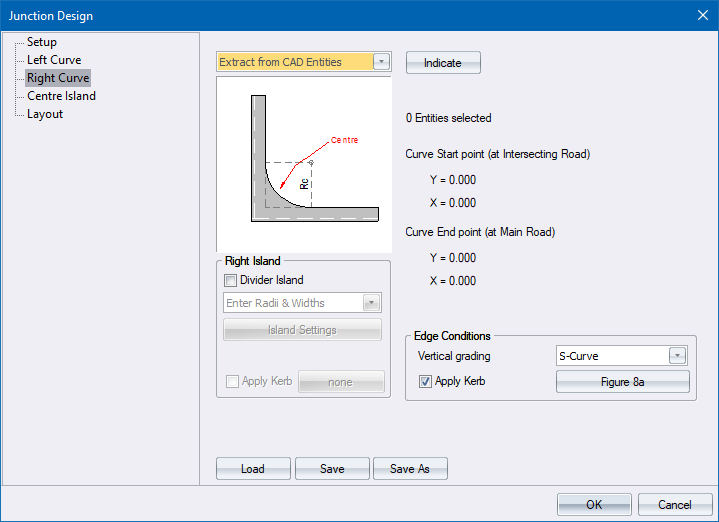This screenshot has width=719, height=522.
Task: Click the curve radius diagram image
Action: pos(303,163)
